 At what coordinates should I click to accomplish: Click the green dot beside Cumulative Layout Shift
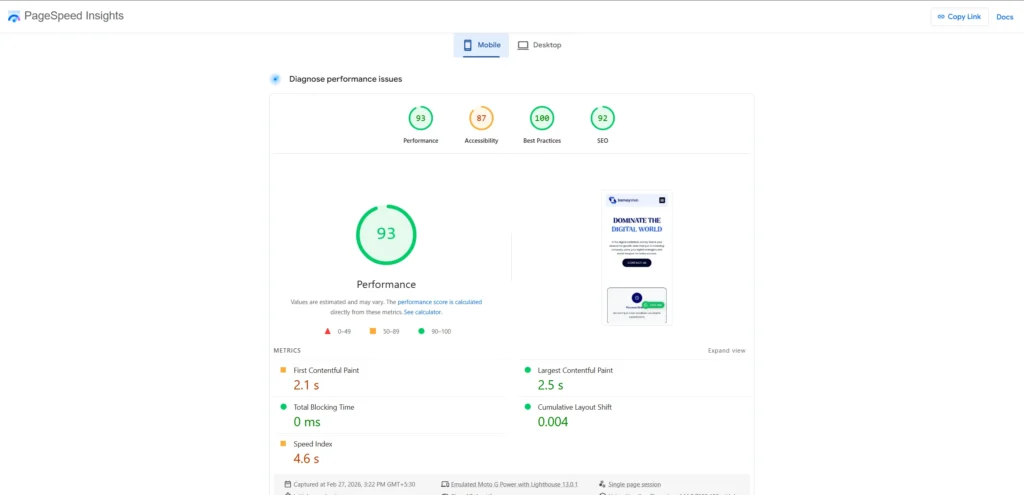(528, 406)
